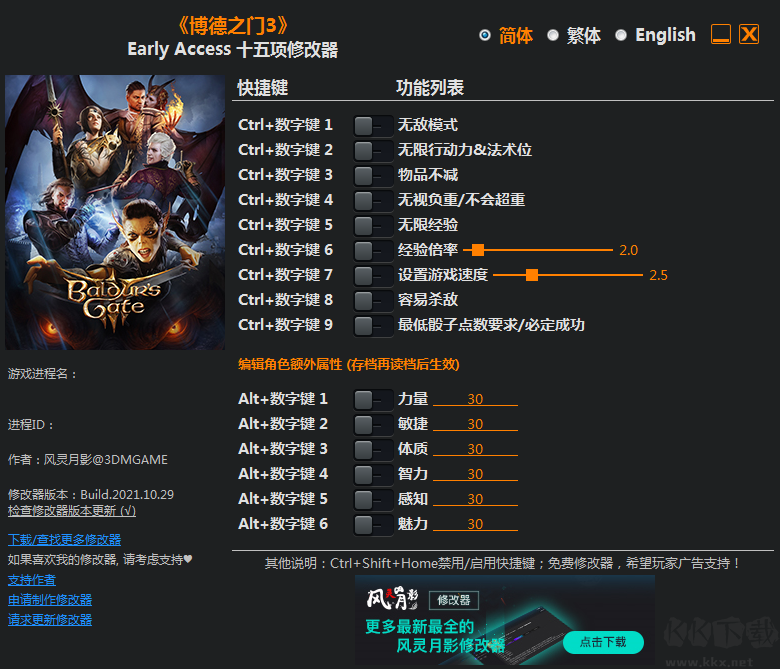Image resolution: width=780 pixels, height=669 pixels.
Task: Click the 支持作者 link
Action: [x=31, y=580]
